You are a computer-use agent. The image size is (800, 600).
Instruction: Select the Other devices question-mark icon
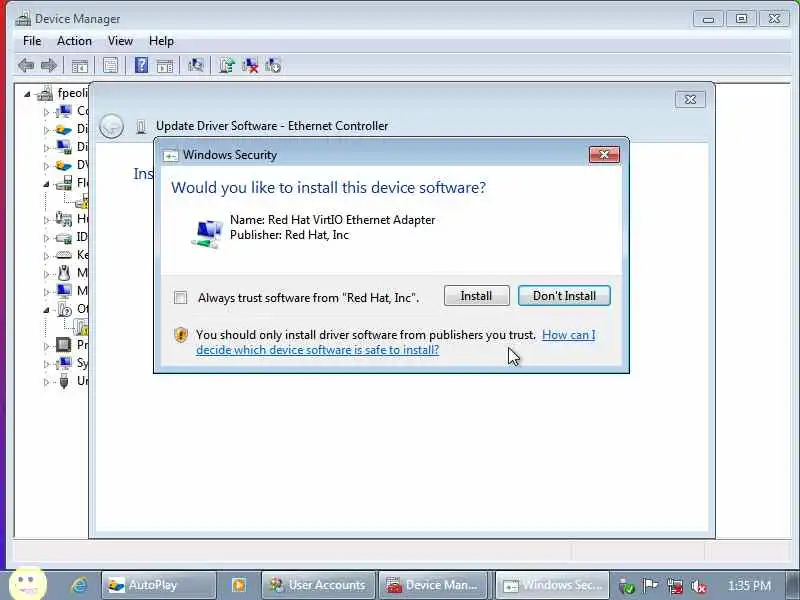pos(64,309)
